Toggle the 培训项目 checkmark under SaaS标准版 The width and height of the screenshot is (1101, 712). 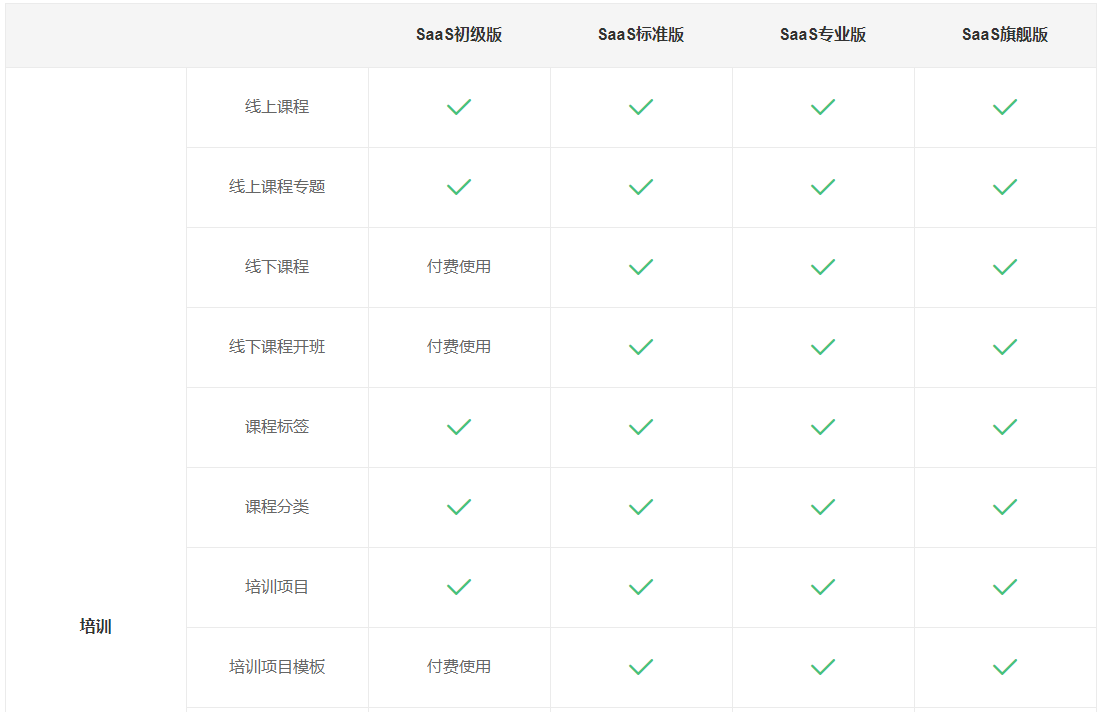tap(641, 587)
